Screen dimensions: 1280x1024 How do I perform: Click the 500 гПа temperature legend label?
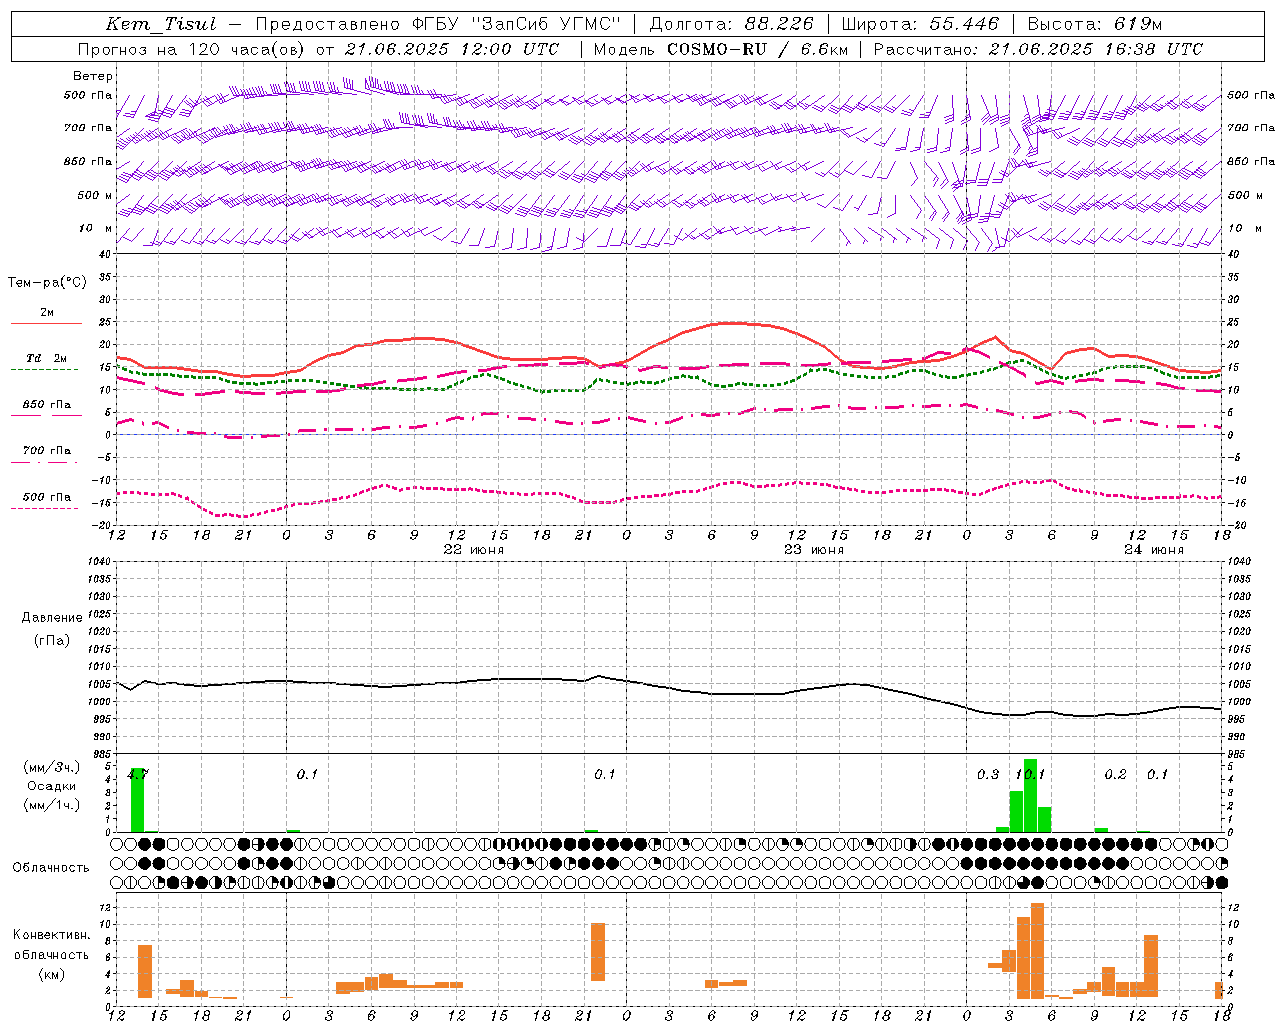[47, 497]
